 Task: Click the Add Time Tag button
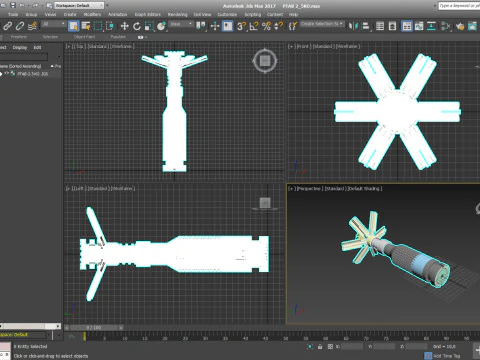click(443, 356)
